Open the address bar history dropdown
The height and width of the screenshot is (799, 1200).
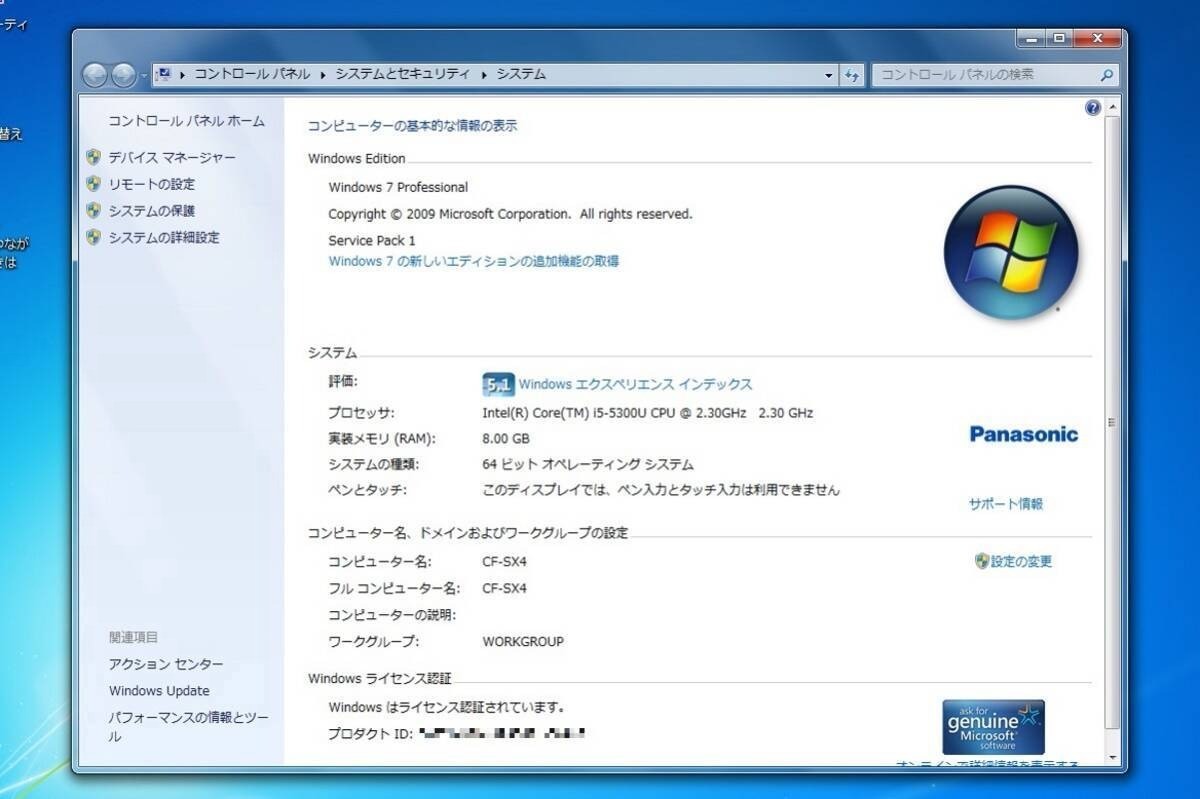tap(829, 75)
